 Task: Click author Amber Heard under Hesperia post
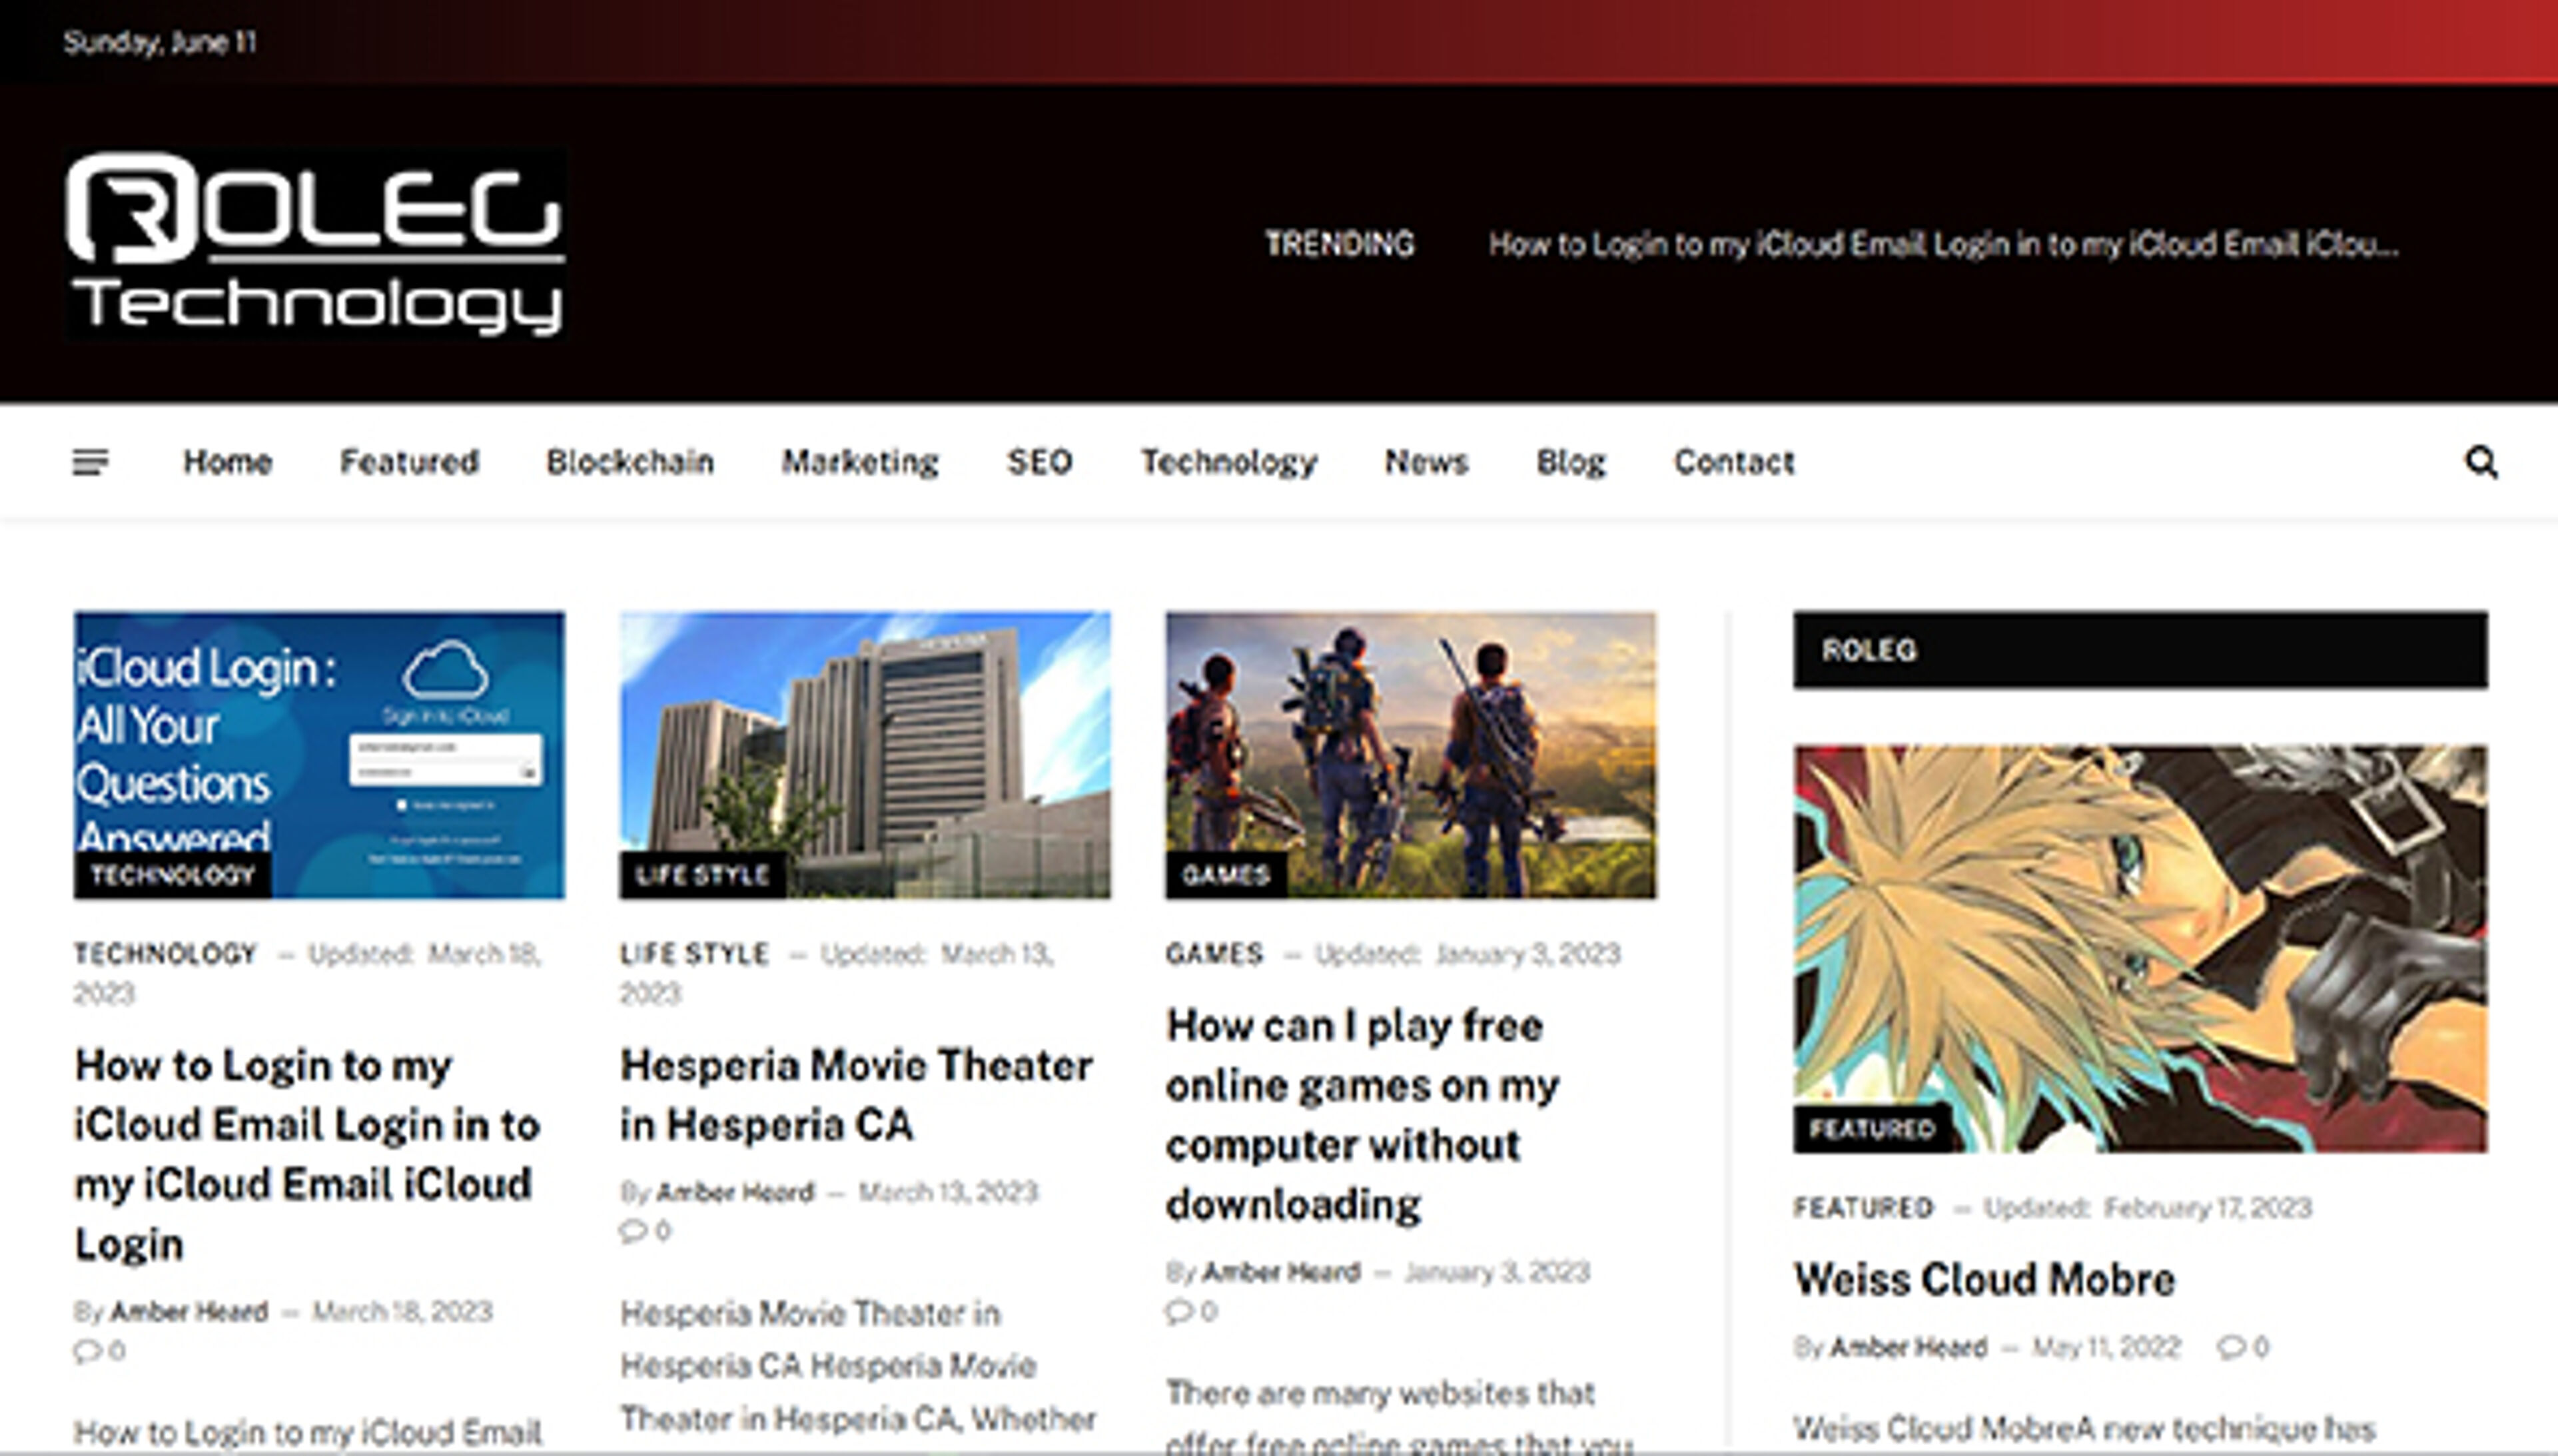734,1192
